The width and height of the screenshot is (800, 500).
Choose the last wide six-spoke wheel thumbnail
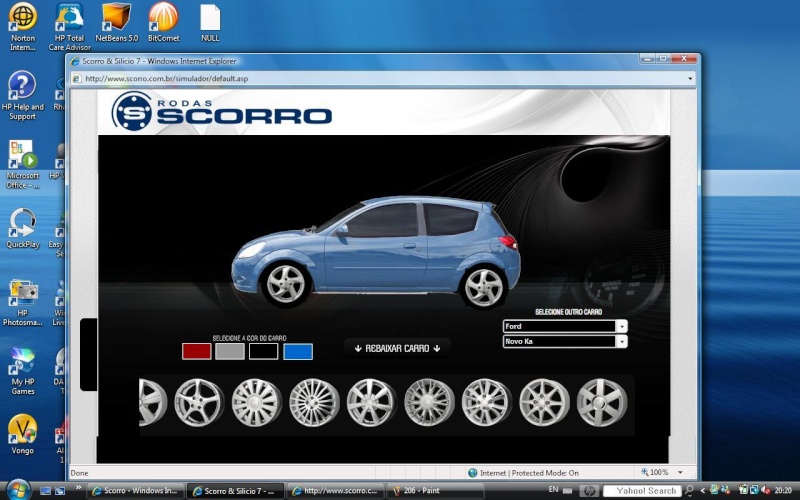(602, 403)
